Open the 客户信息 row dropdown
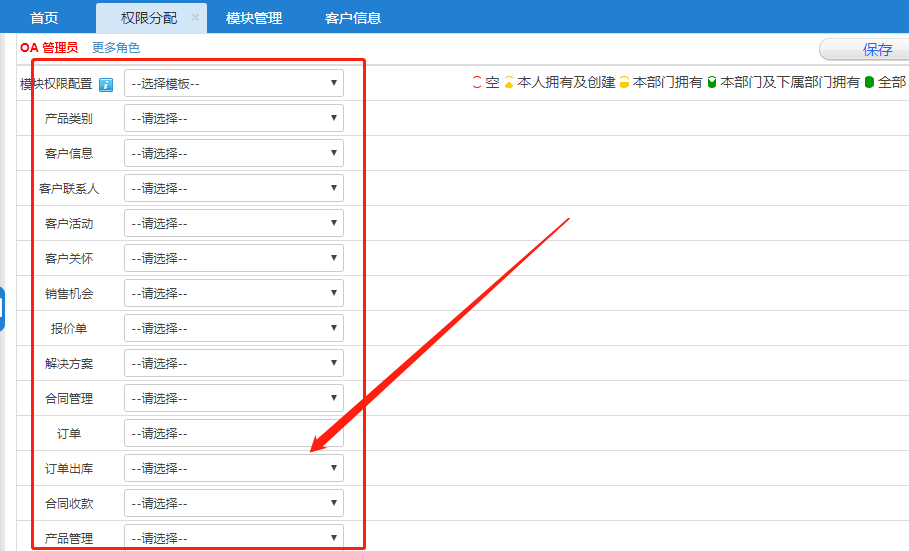Screen dimensions: 909x551 point(234,154)
